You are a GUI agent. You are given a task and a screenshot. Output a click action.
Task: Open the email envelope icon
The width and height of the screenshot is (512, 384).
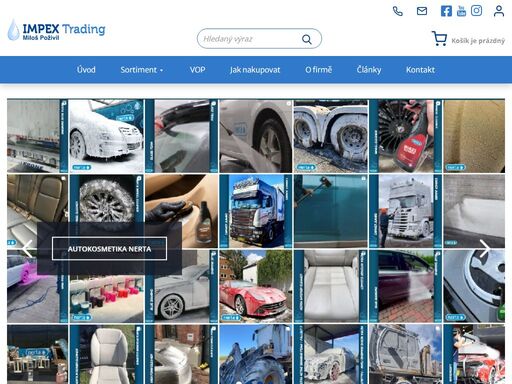[422, 11]
